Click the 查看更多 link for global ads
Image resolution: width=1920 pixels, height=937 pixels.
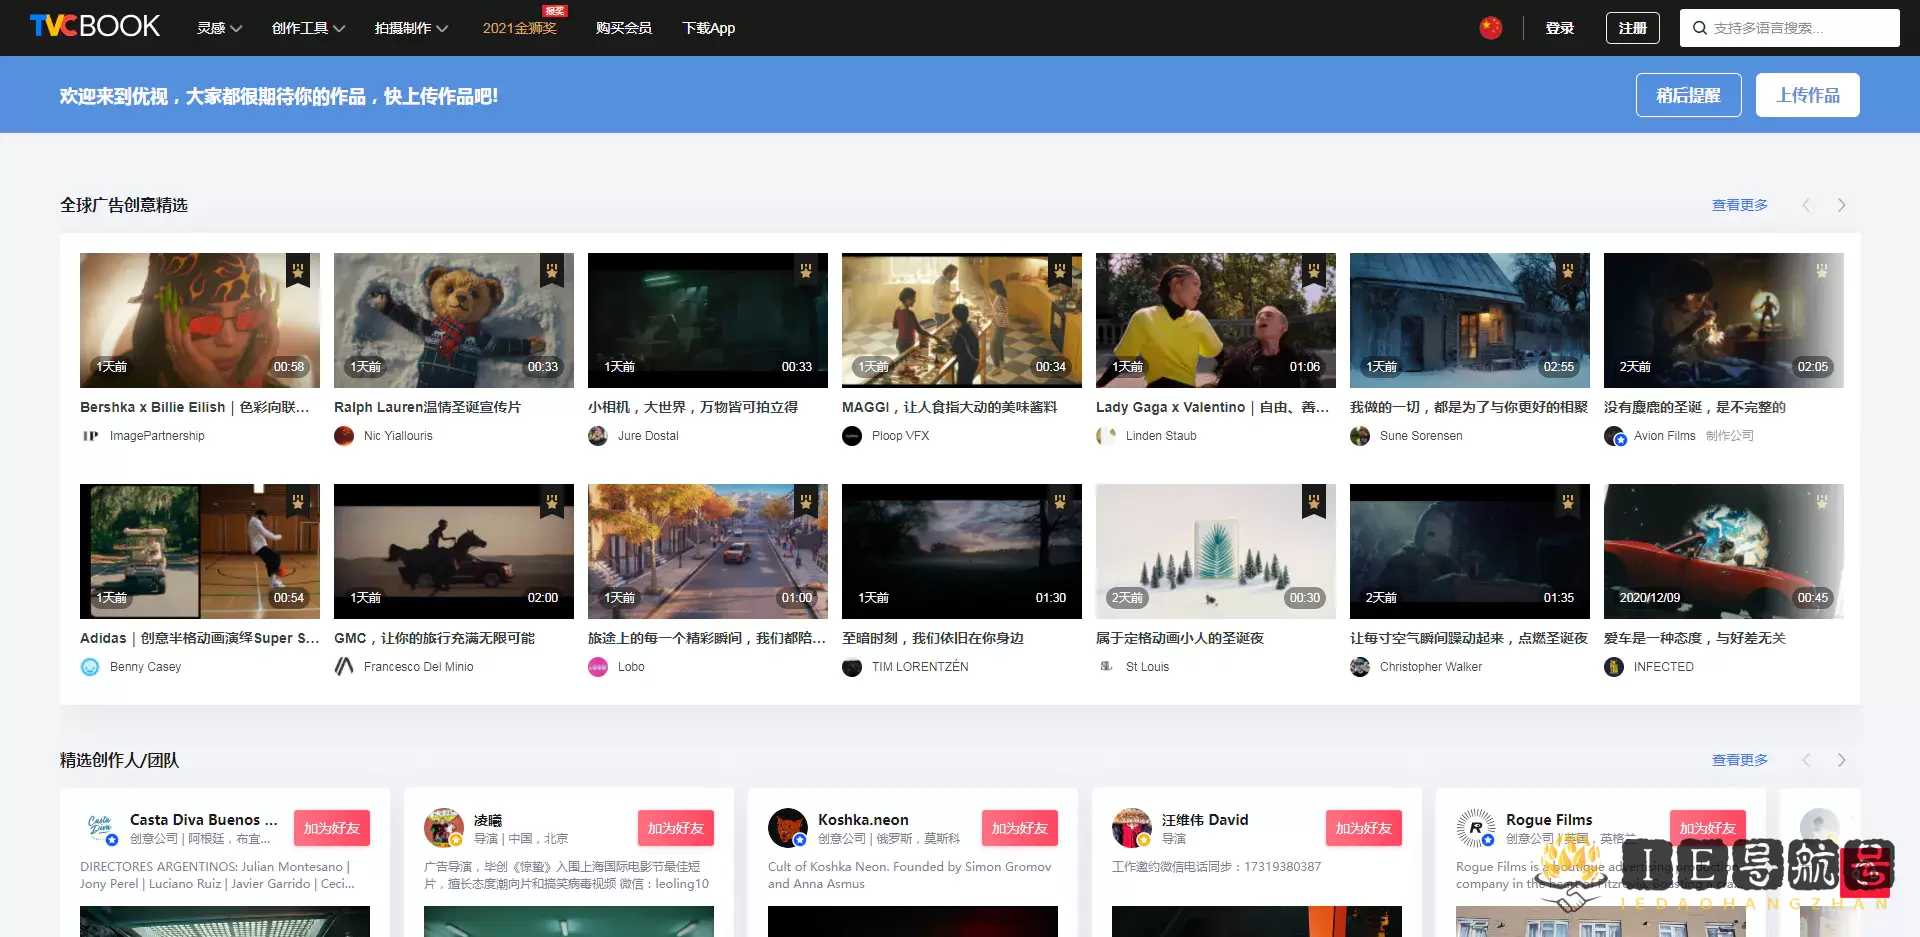pyautogui.click(x=1739, y=205)
